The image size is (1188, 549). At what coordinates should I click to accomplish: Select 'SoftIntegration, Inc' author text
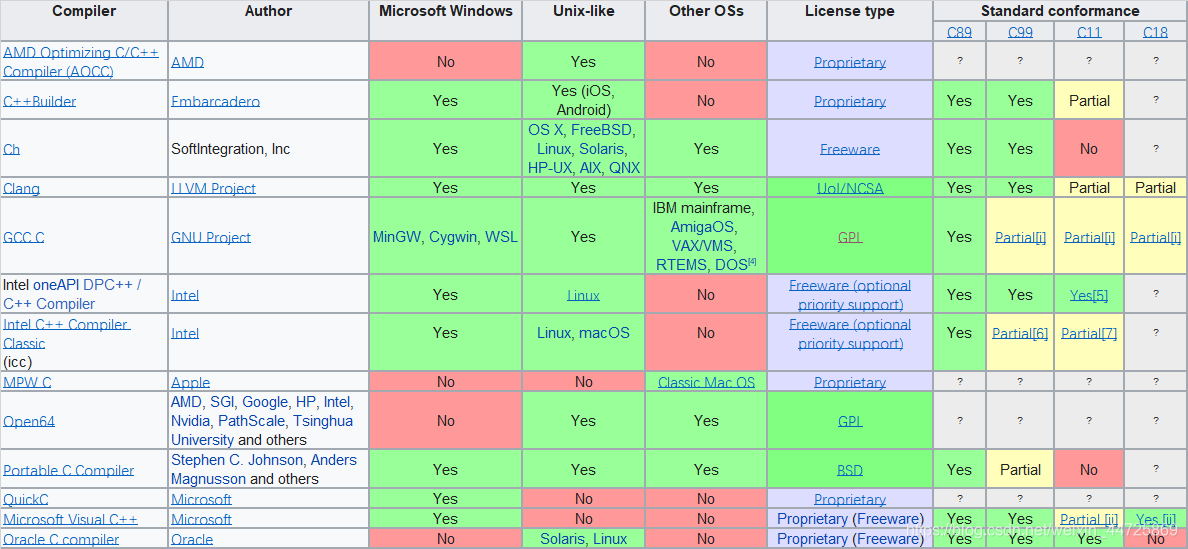pyautogui.click(x=230, y=149)
